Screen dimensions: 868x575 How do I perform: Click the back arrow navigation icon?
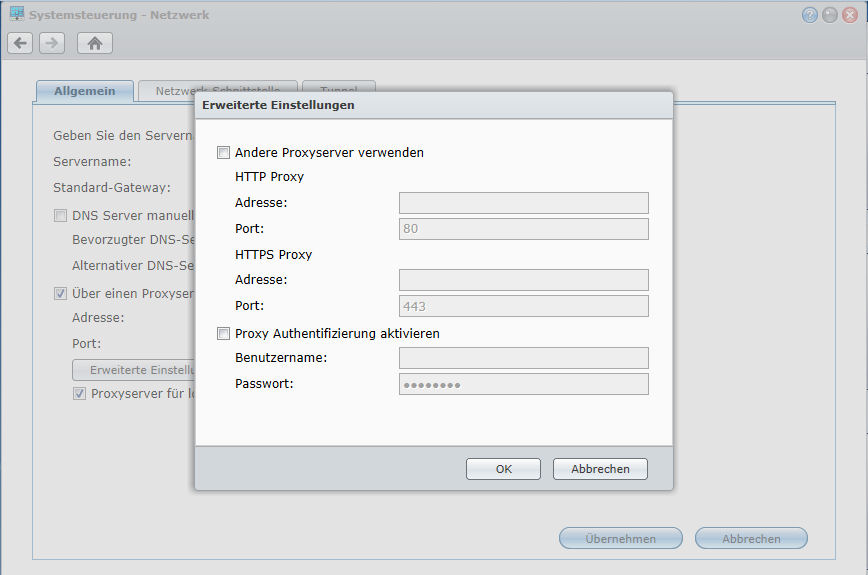[20, 43]
